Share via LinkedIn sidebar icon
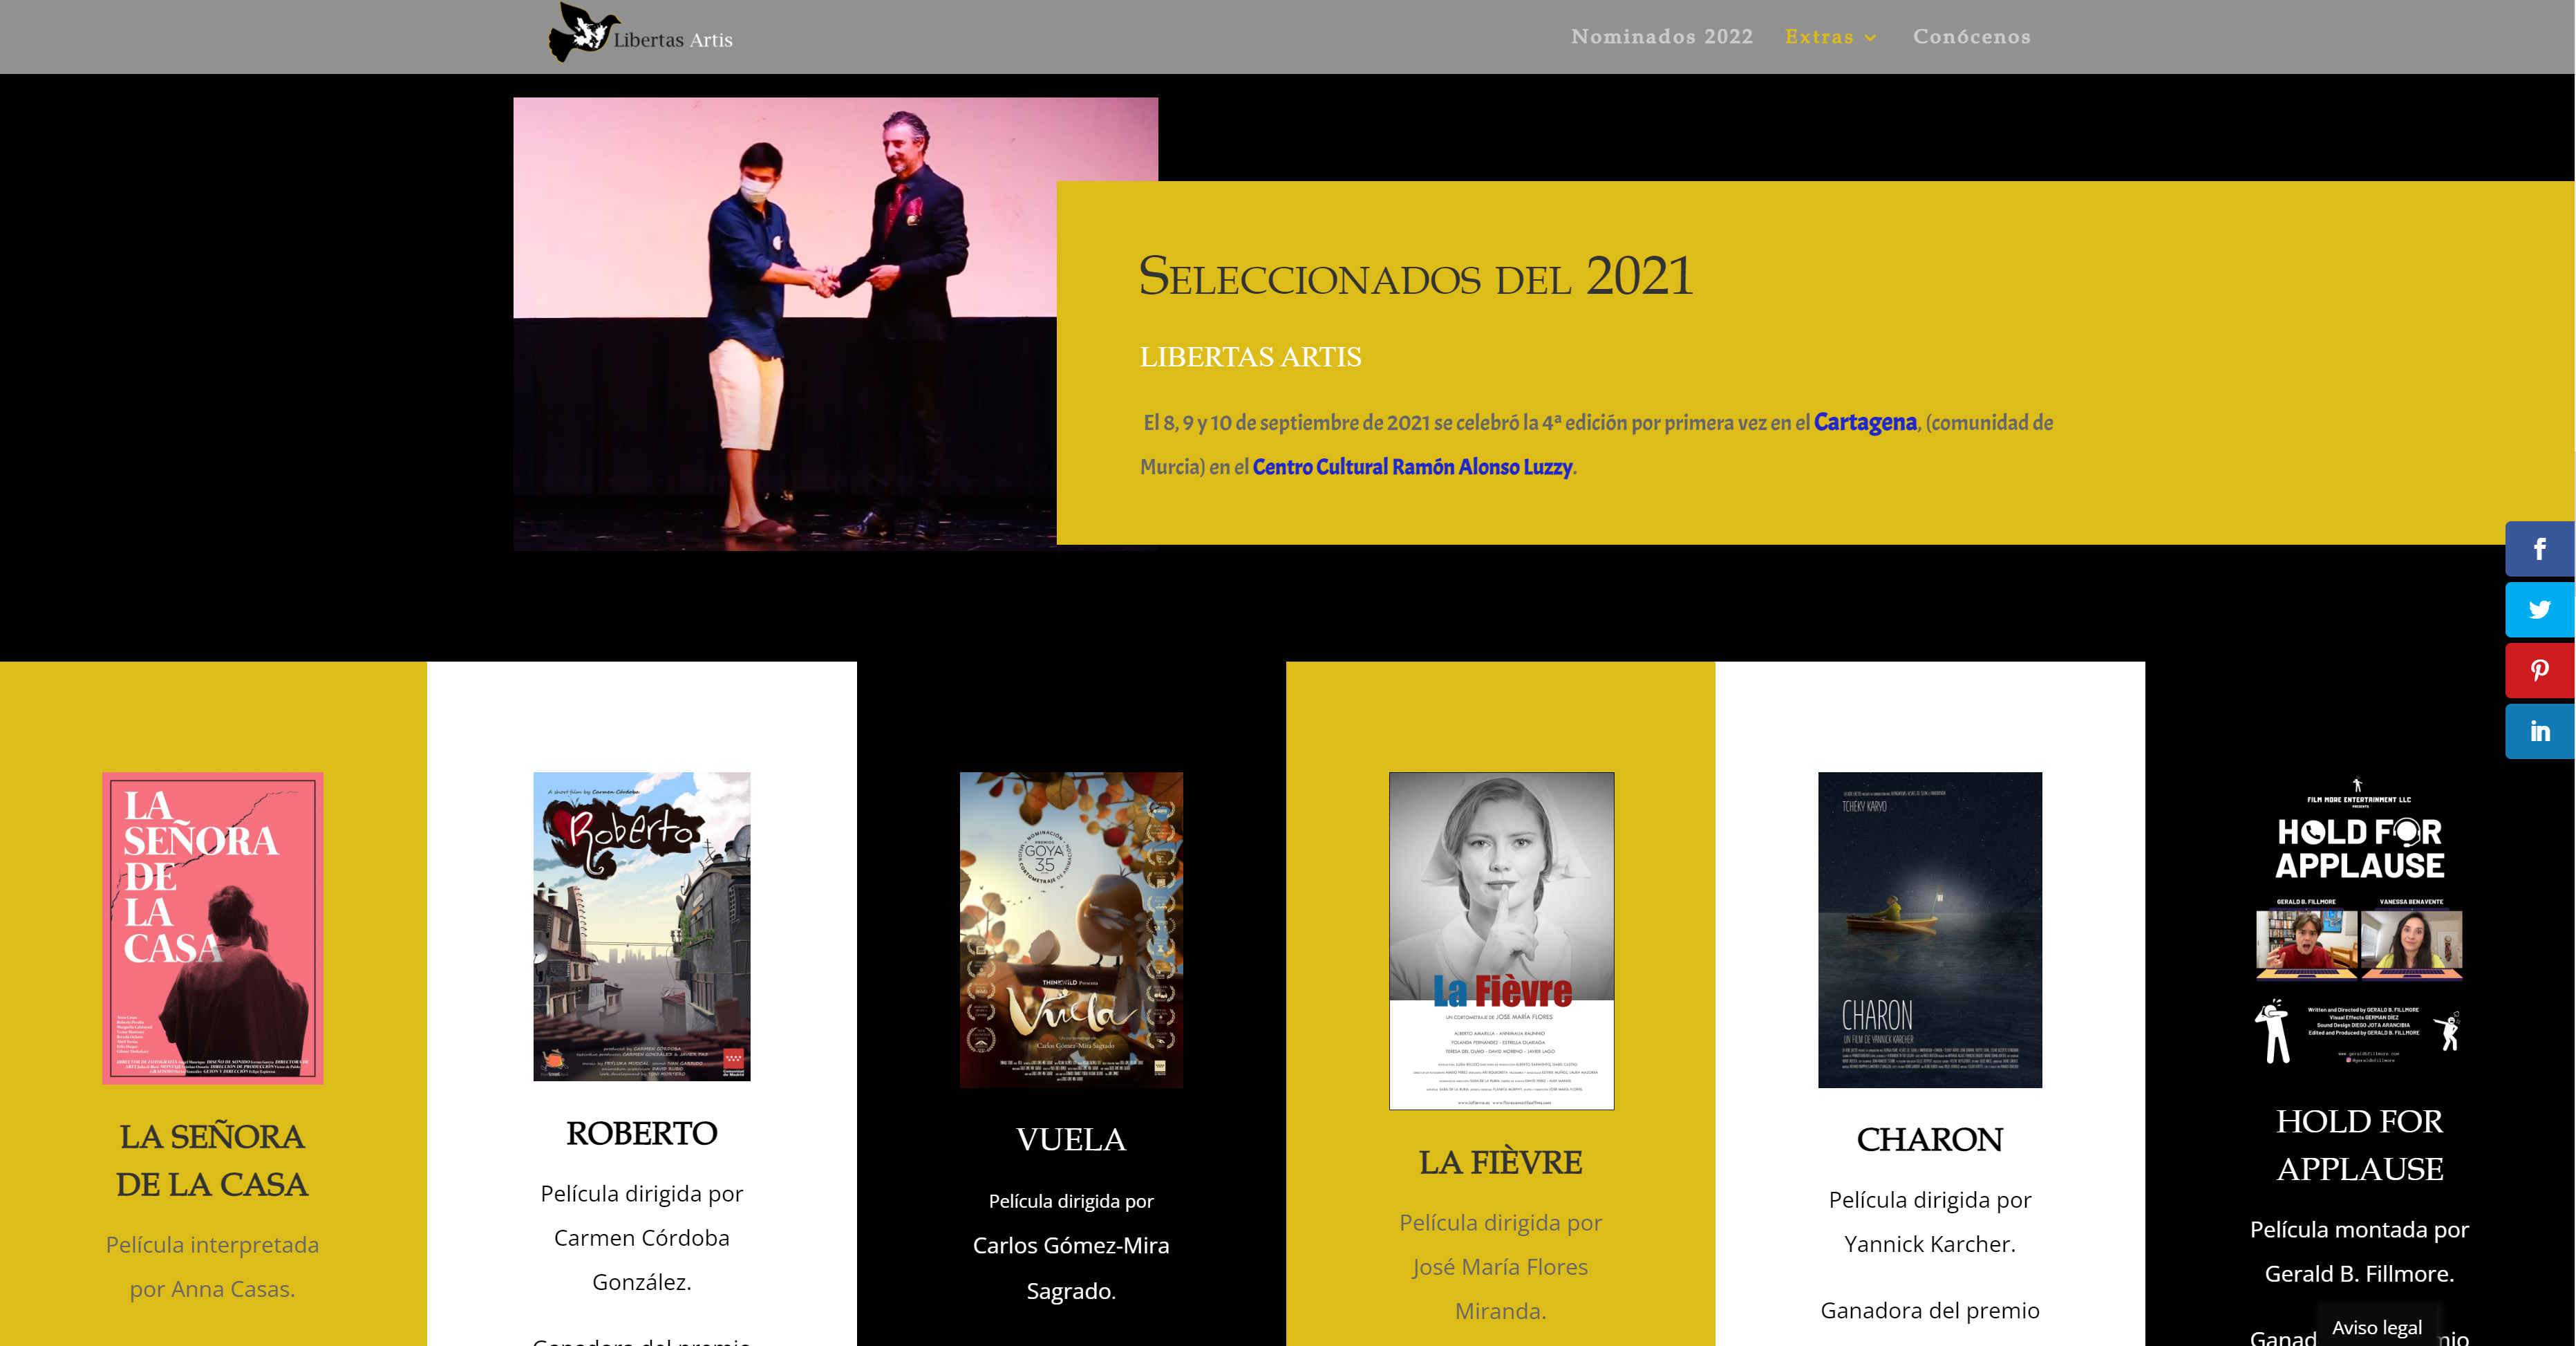This screenshot has width=2576, height=1346. (x=2539, y=732)
